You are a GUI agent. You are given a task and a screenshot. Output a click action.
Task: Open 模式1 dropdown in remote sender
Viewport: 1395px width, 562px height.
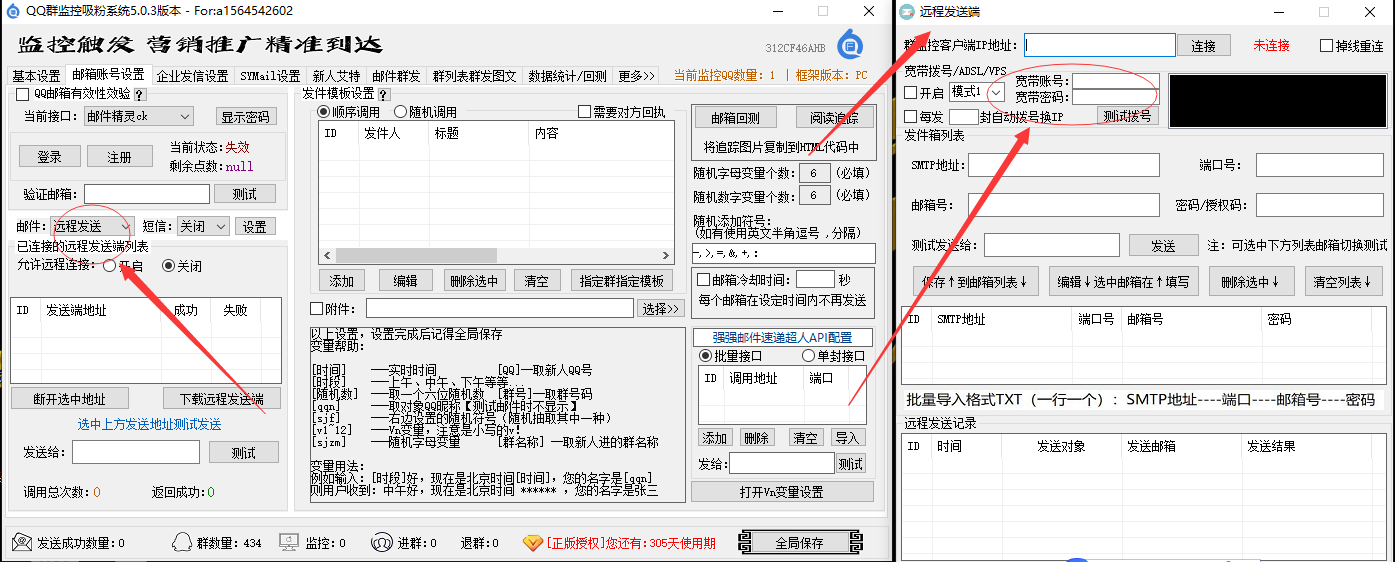(x=977, y=92)
